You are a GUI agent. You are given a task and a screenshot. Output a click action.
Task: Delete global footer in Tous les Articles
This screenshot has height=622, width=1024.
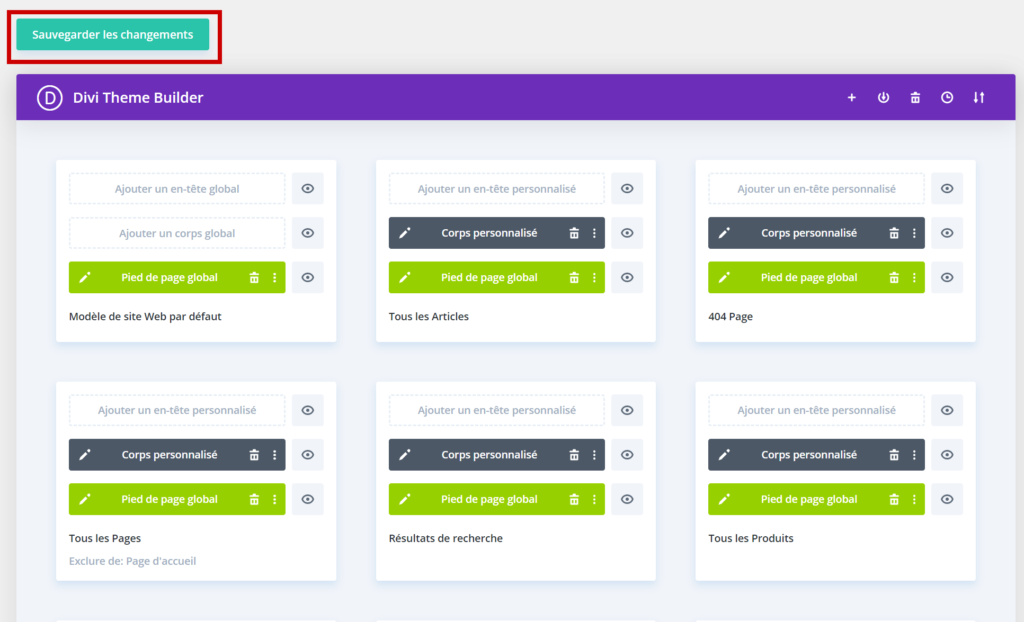(x=574, y=278)
